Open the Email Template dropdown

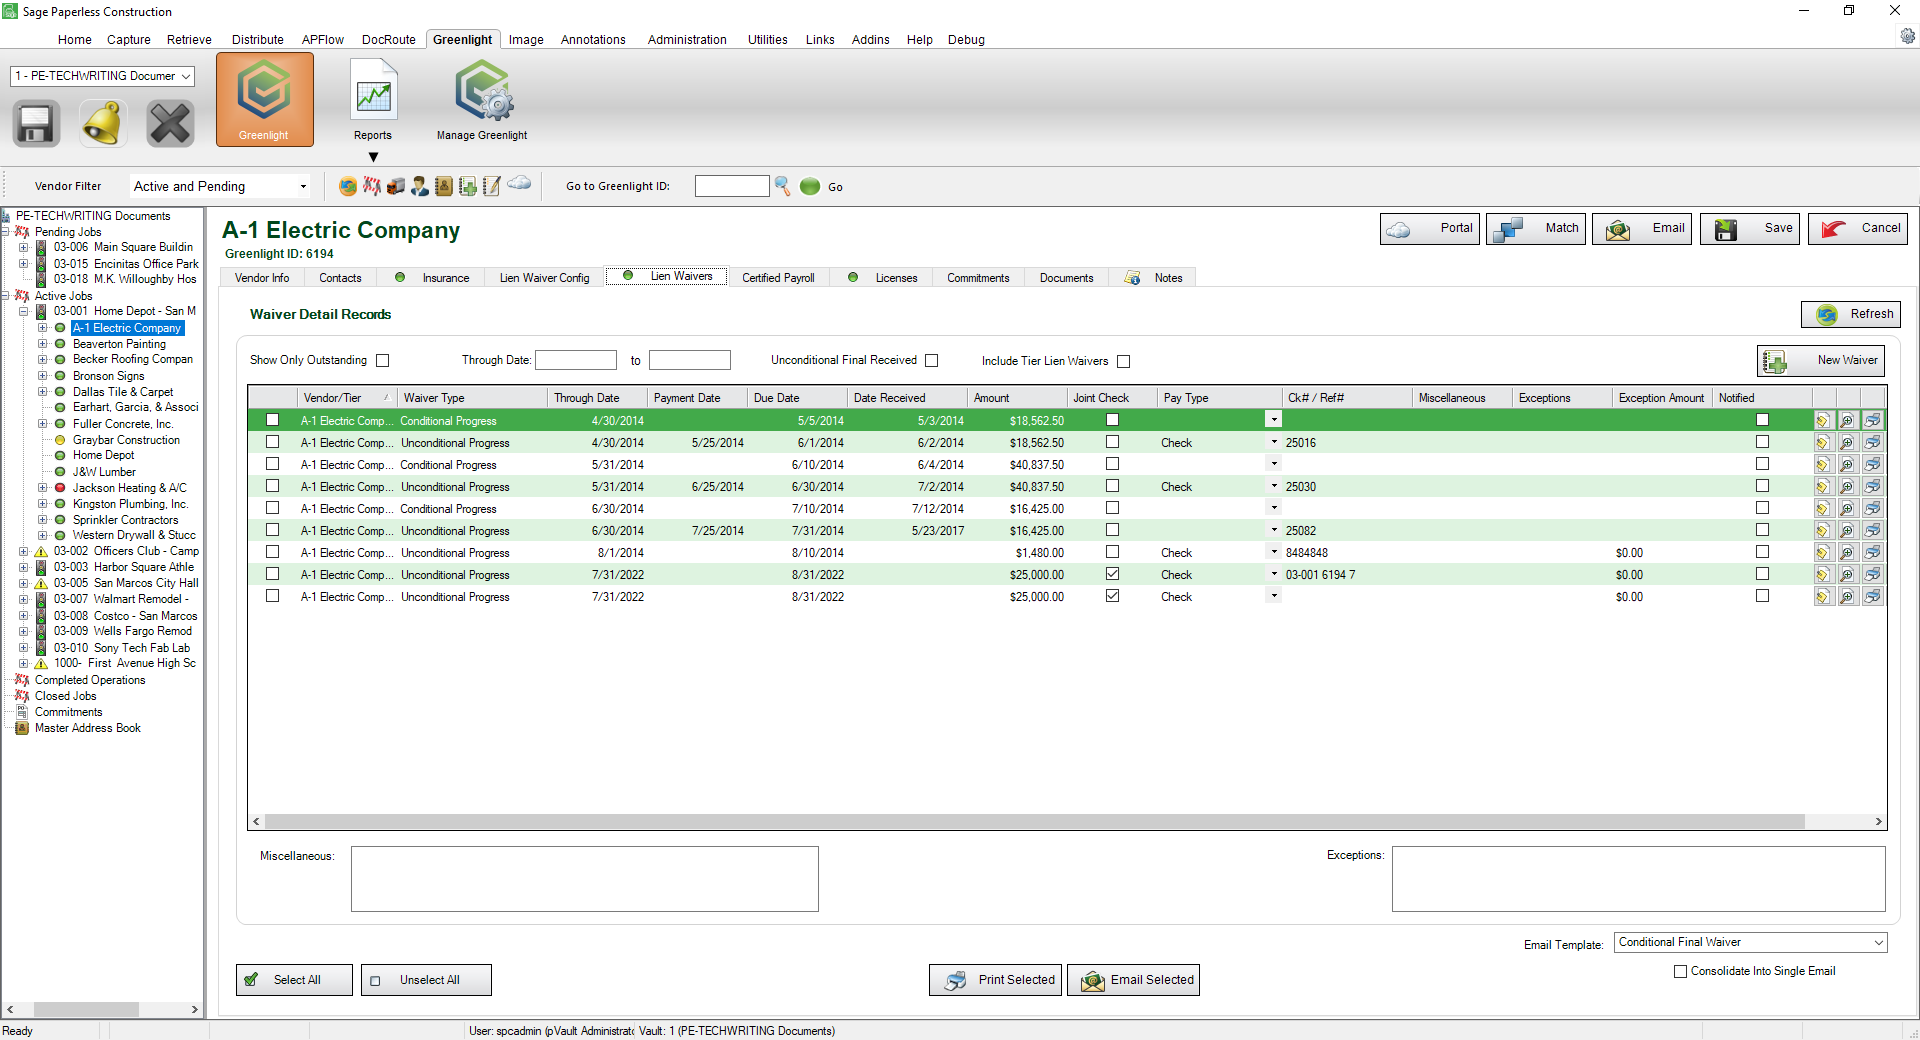1750,942
